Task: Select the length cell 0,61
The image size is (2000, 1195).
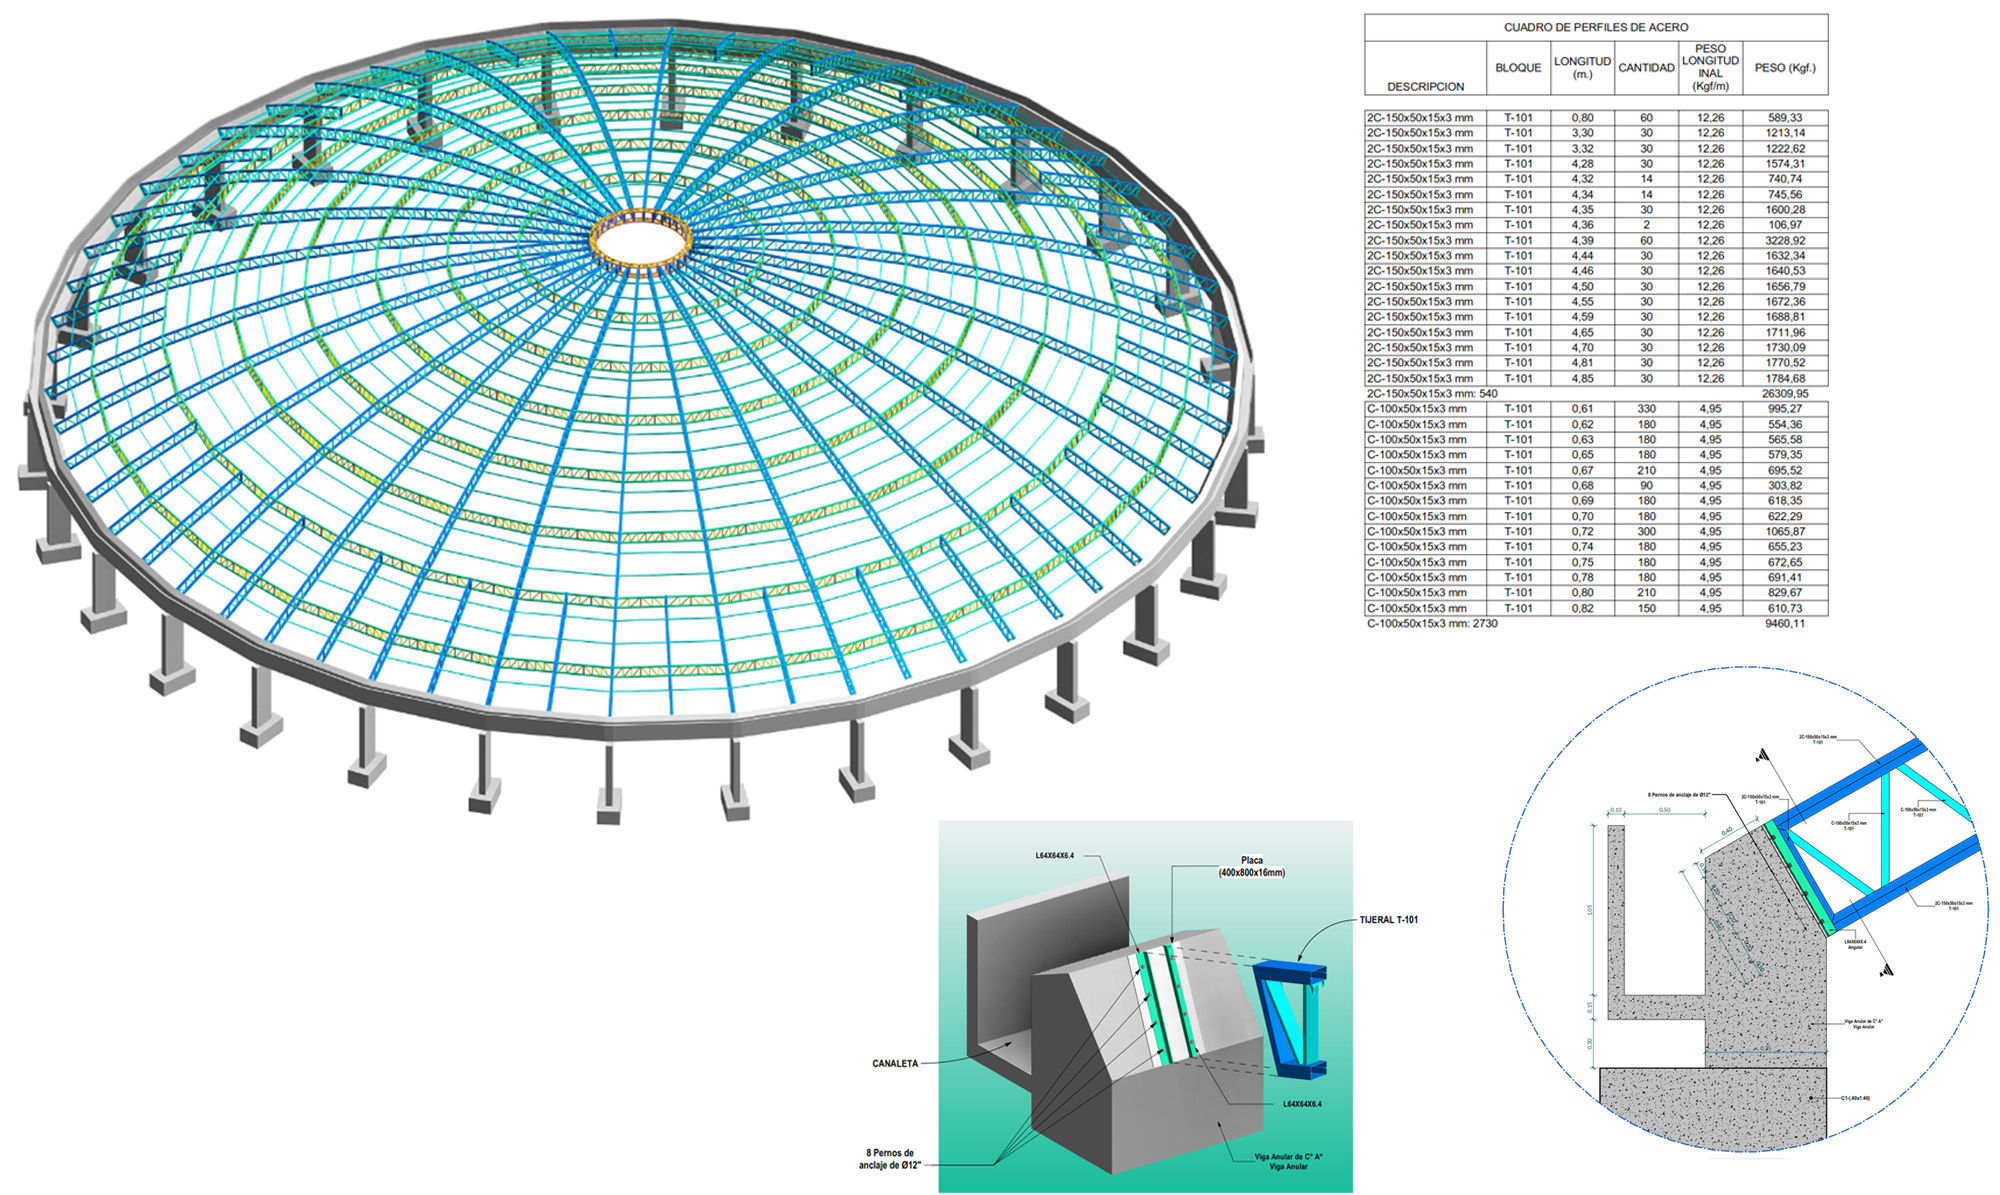Action: (x=1582, y=409)
